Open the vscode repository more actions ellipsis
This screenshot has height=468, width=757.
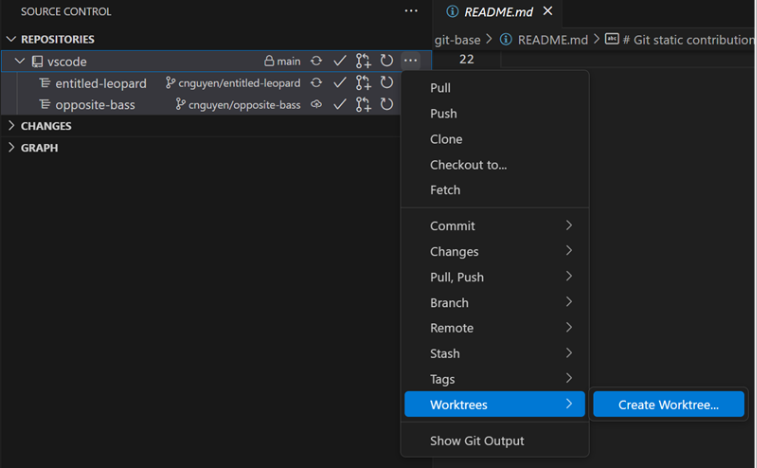410,61
